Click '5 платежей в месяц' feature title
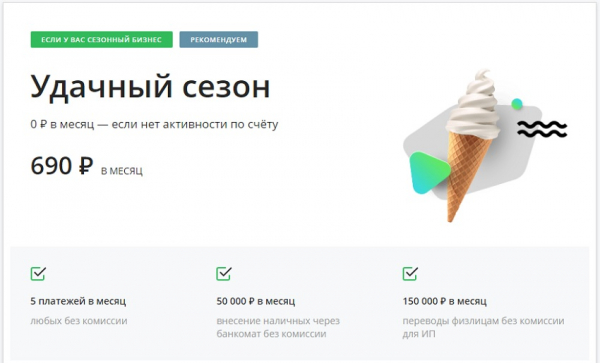600x363 pixels. (x=78, y=301)
